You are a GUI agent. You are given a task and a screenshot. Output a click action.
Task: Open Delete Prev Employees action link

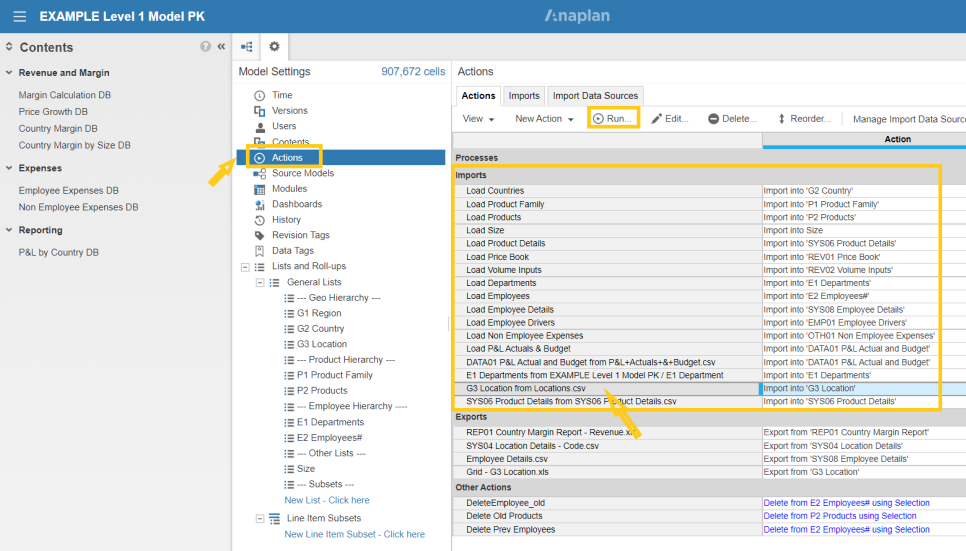(846, 529)
